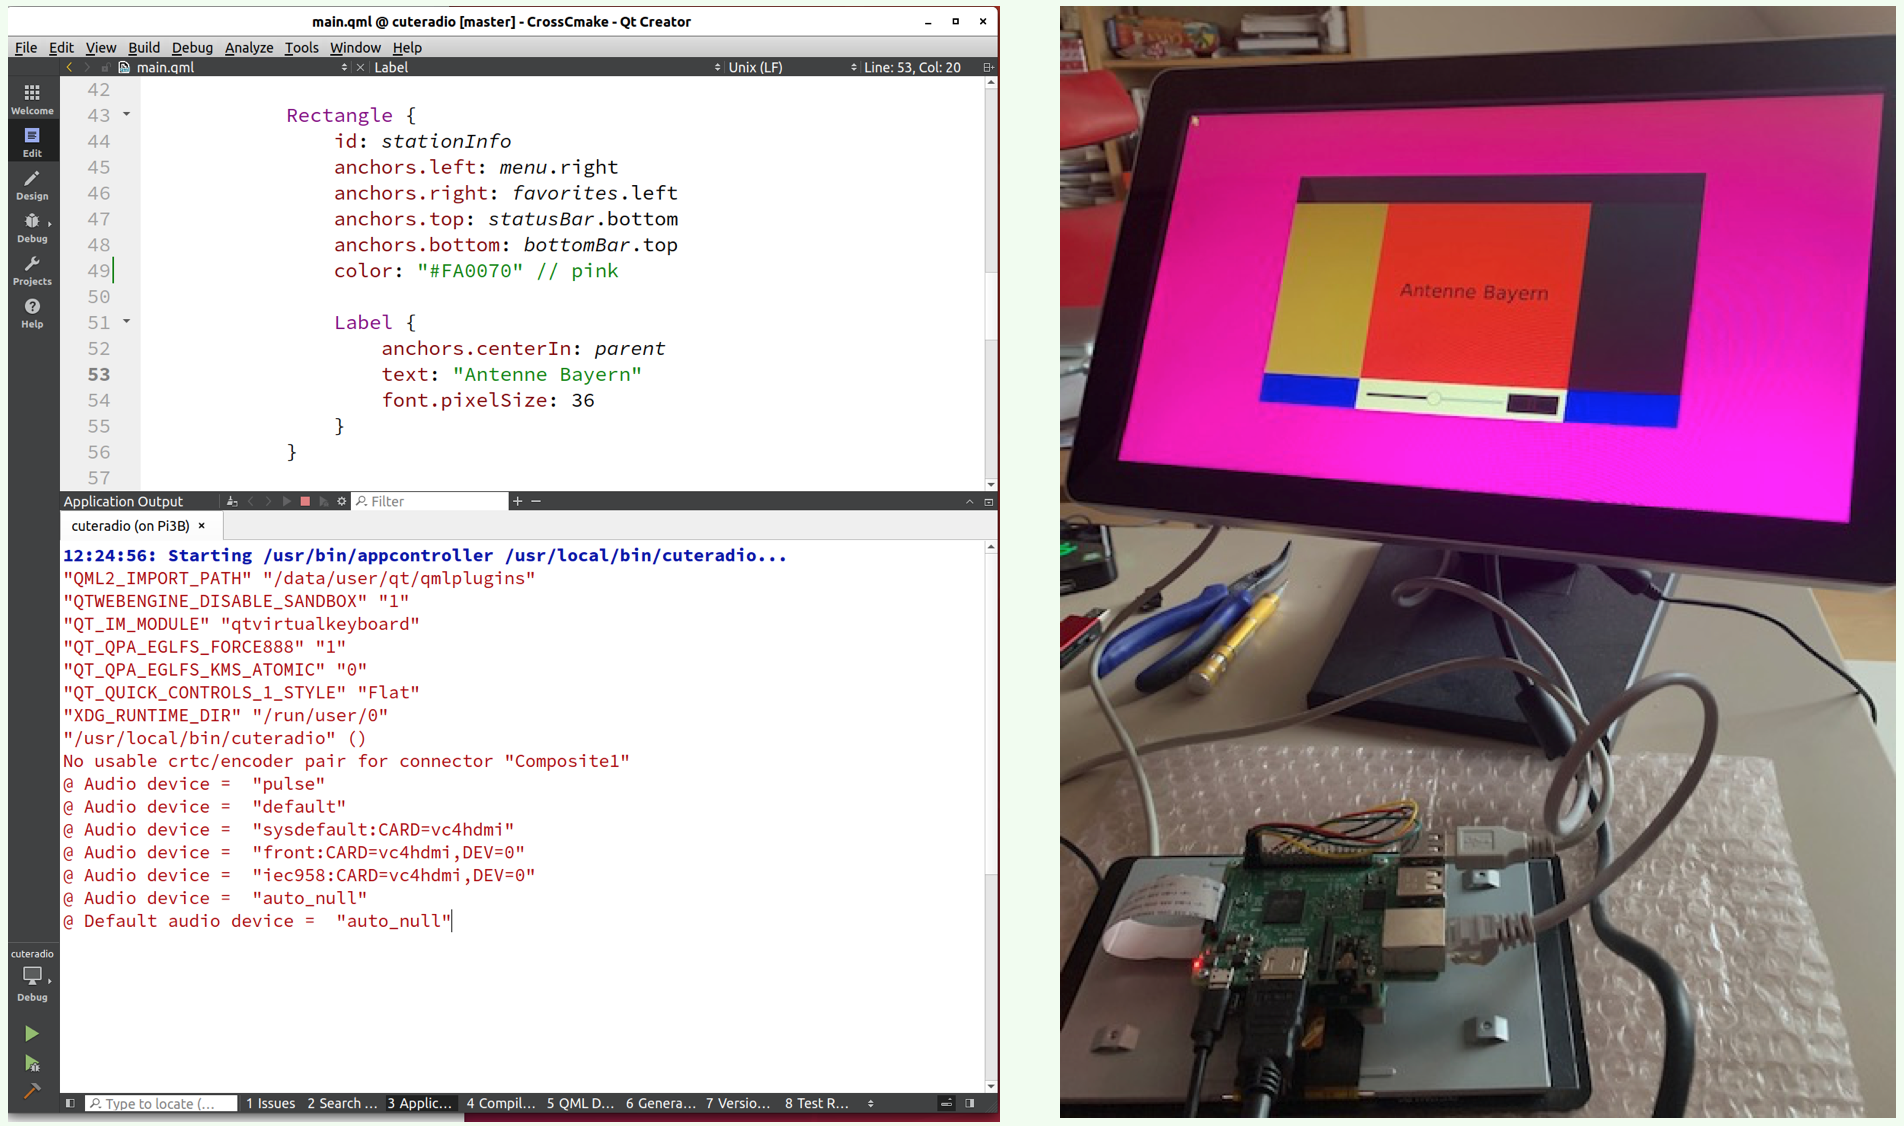Open the Issues pane
The image size is (1904, 1126).
coord(270,1103)
